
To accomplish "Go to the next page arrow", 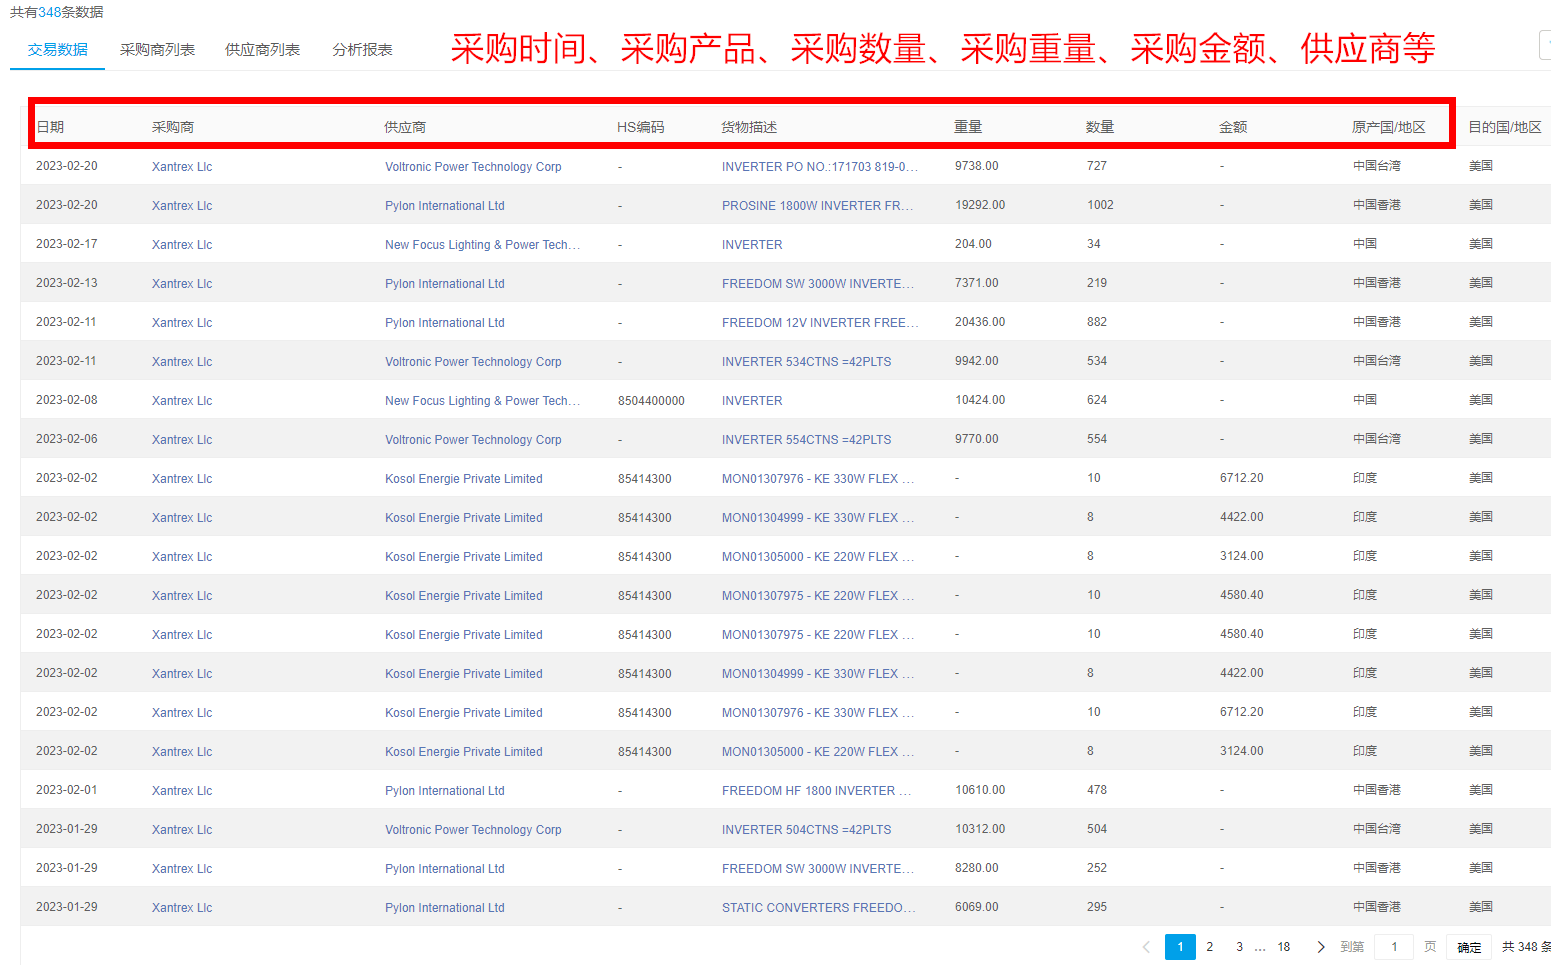I will pyautogui.click(x=1320, y=947).
